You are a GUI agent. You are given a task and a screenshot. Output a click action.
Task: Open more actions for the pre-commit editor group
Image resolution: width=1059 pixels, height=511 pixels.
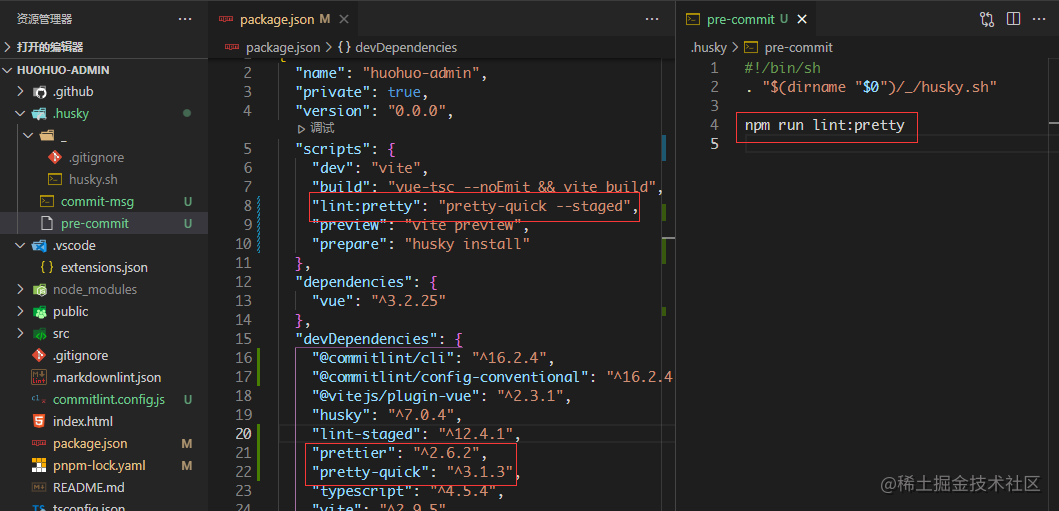click(x=1039, y=19)
